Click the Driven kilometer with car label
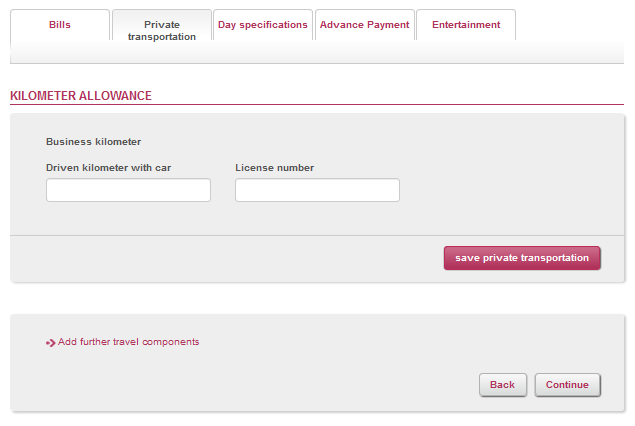This screenshot has height=426, width=635. pos(109,168)
